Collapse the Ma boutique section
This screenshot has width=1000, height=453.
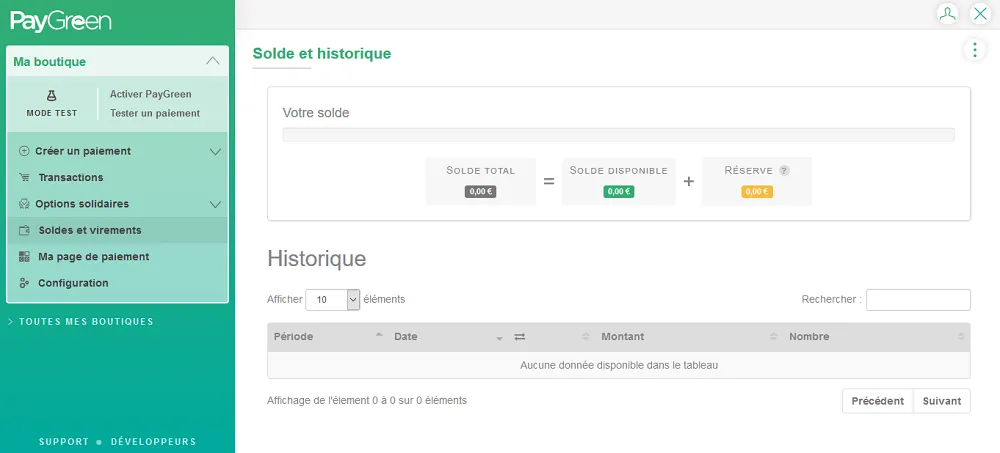[212, 61]
